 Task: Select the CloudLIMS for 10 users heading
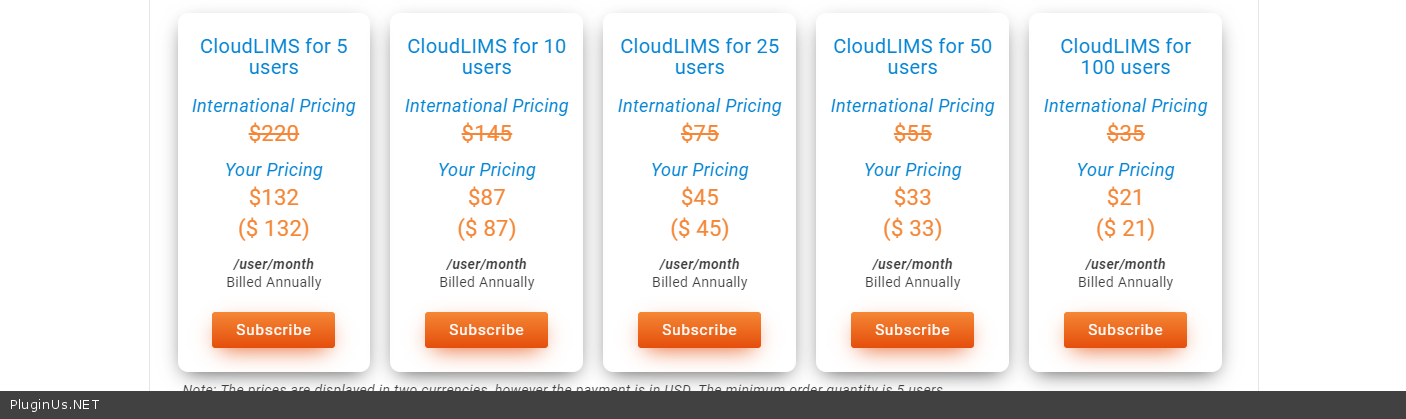tap(486, 57)
